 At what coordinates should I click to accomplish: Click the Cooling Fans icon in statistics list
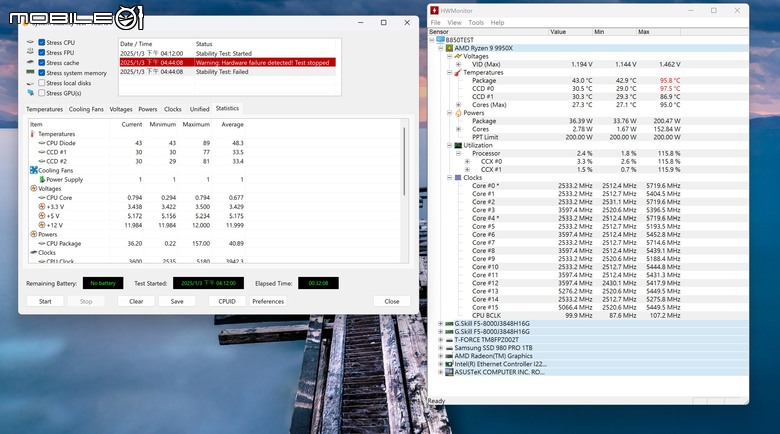point(34,170)
